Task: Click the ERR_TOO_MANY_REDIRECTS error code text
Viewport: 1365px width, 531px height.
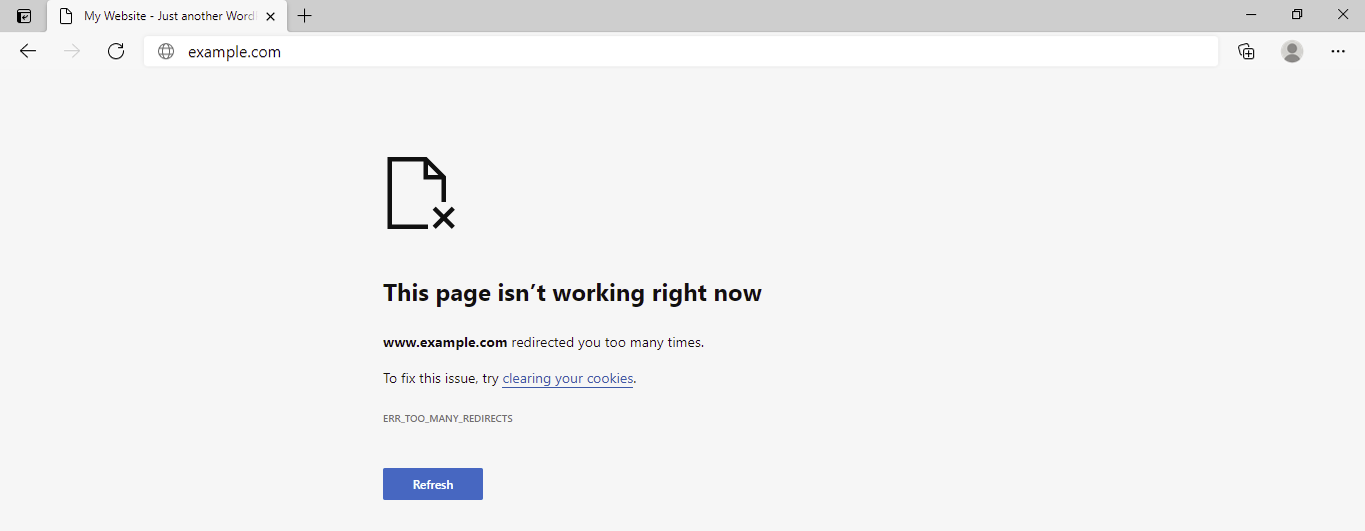Action: (448, 419)
